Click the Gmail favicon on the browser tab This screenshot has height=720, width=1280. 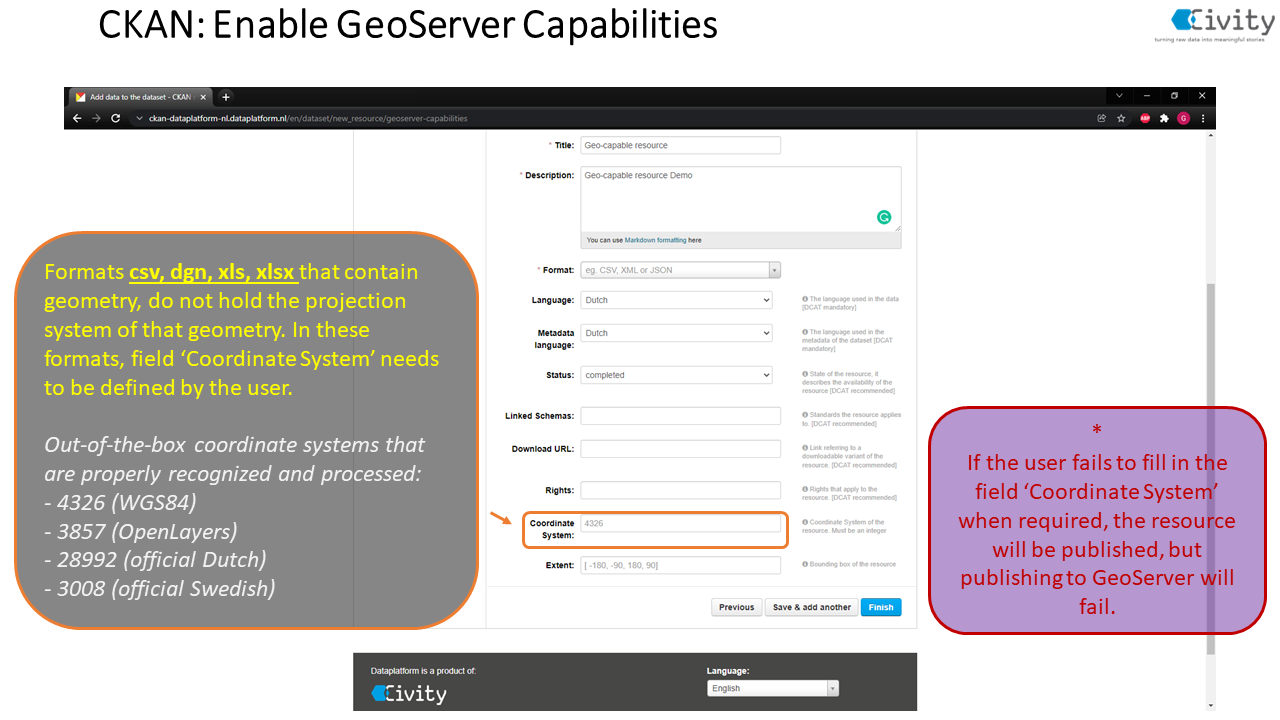point(80,97)
